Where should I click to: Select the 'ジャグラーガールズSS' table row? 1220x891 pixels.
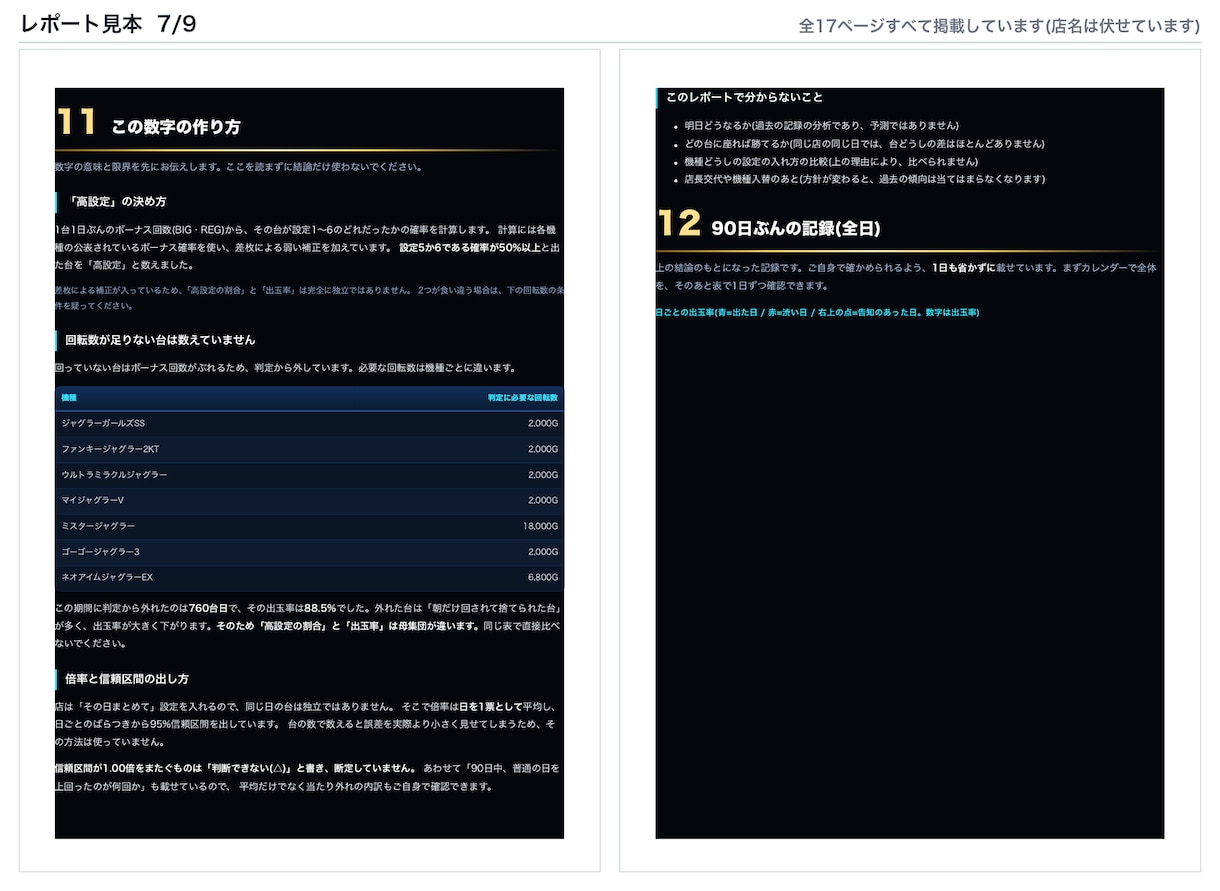click(309, 423)
